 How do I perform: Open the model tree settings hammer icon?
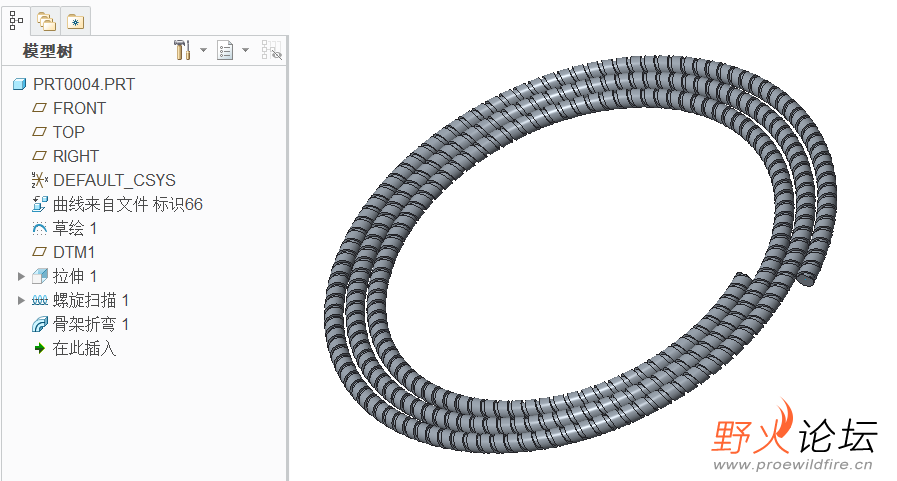tap(182, 50)
